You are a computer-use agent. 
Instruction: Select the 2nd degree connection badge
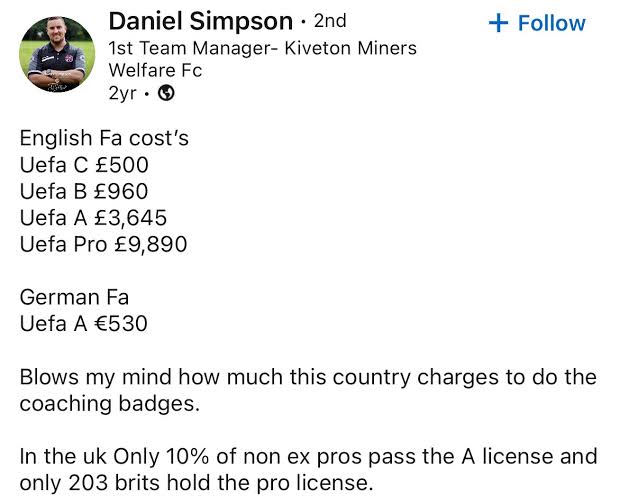330,21
